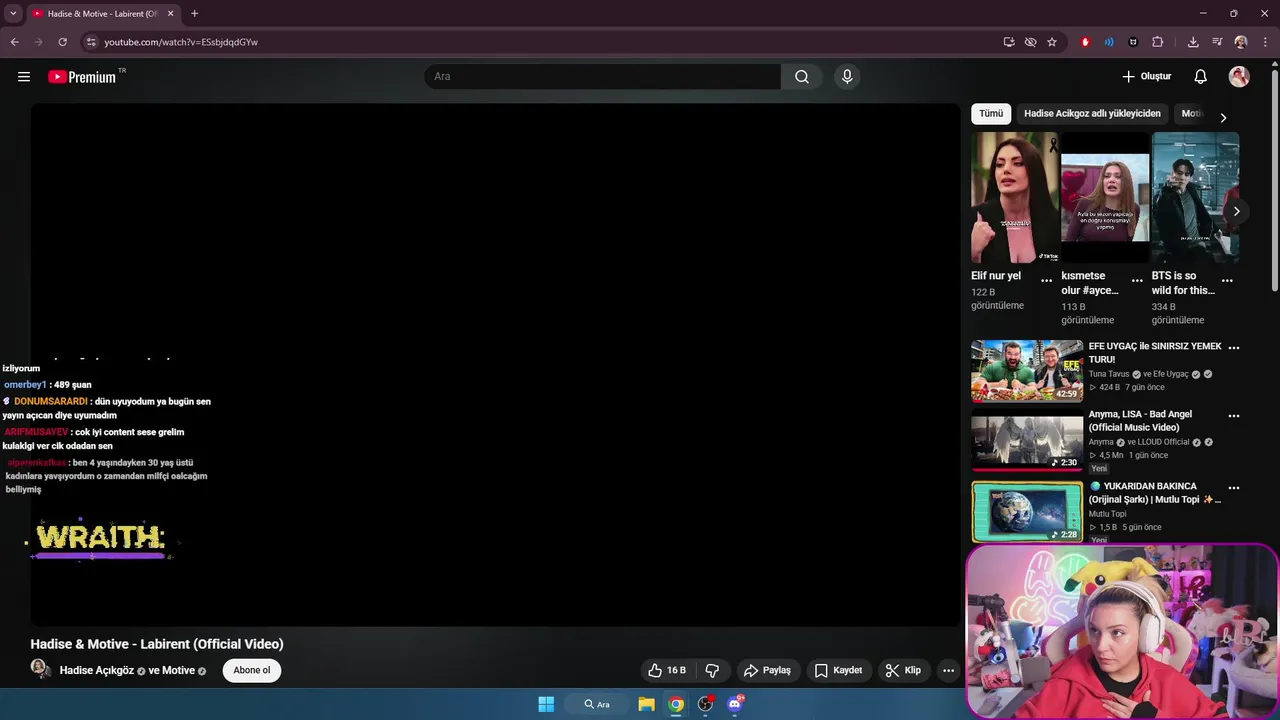The width and height of the screenshot is (1280, 720).
Task: Install app icon in address bar
Action: click(1009, 42)
